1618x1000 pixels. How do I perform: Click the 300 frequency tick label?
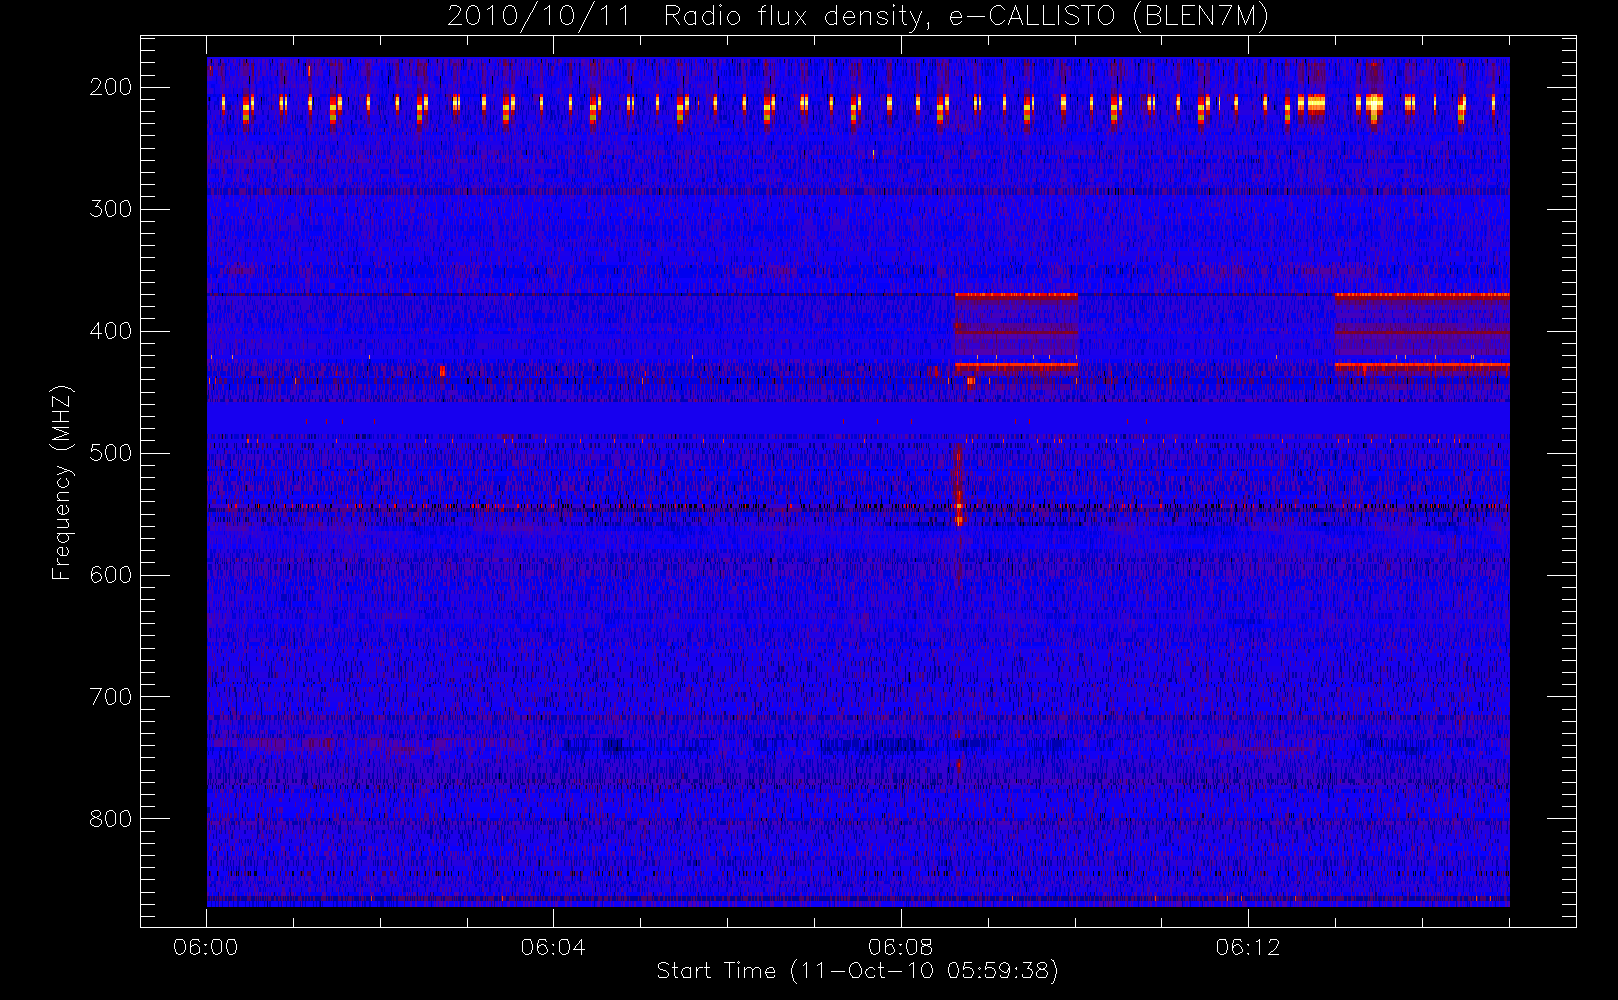point(110,209)
